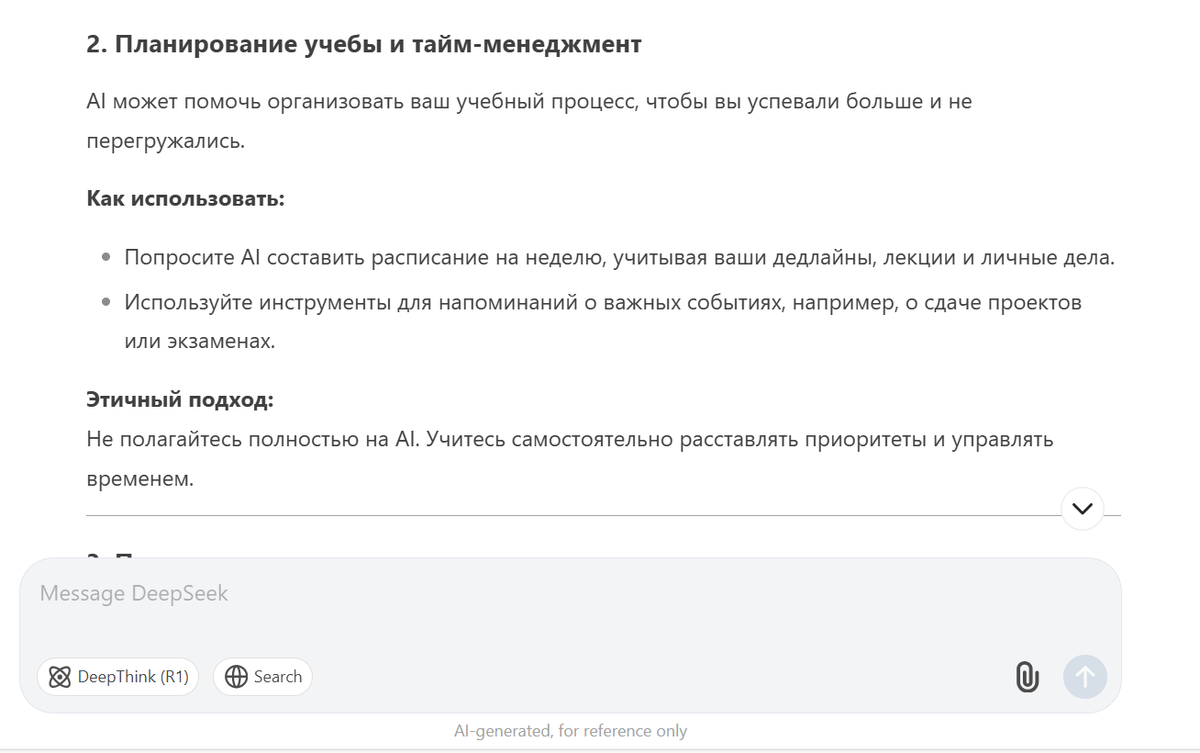Click the partially hidden section 3 heading

[110, 554]
